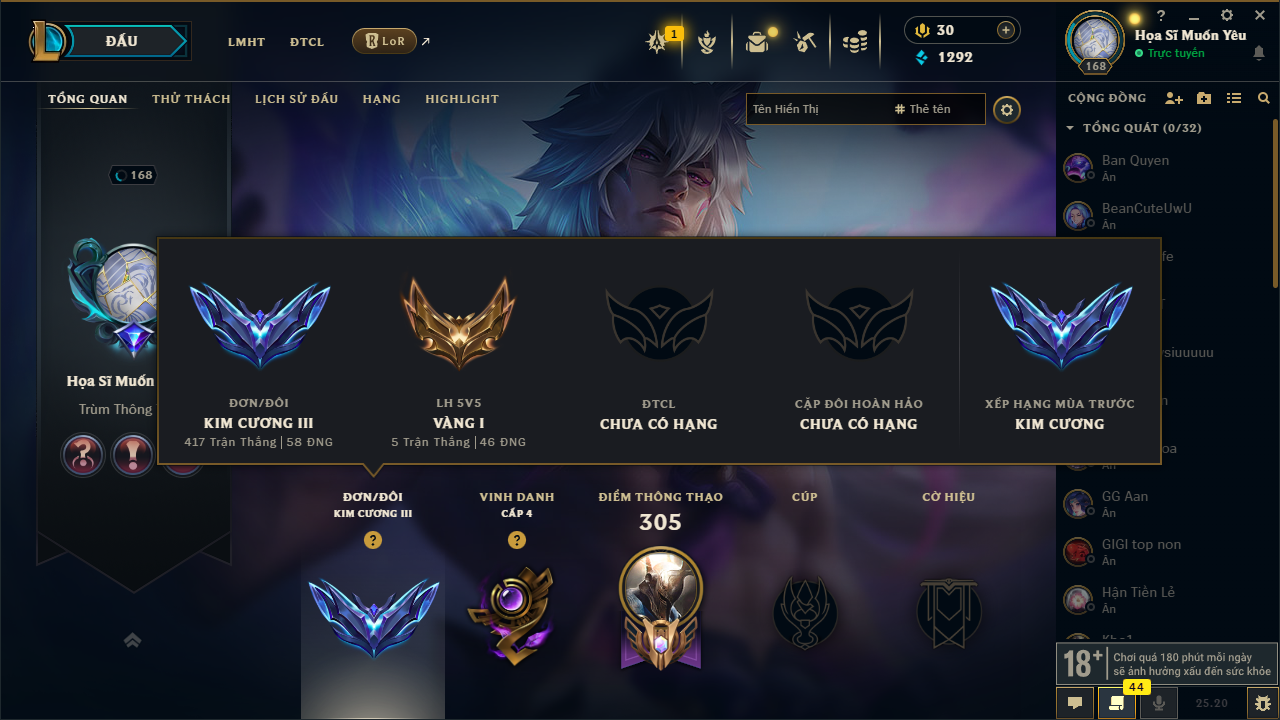Viewport: 1280px width, 720px height.
Task: Toggle the microphone mute button
Action: click(x=1158, y=703)
